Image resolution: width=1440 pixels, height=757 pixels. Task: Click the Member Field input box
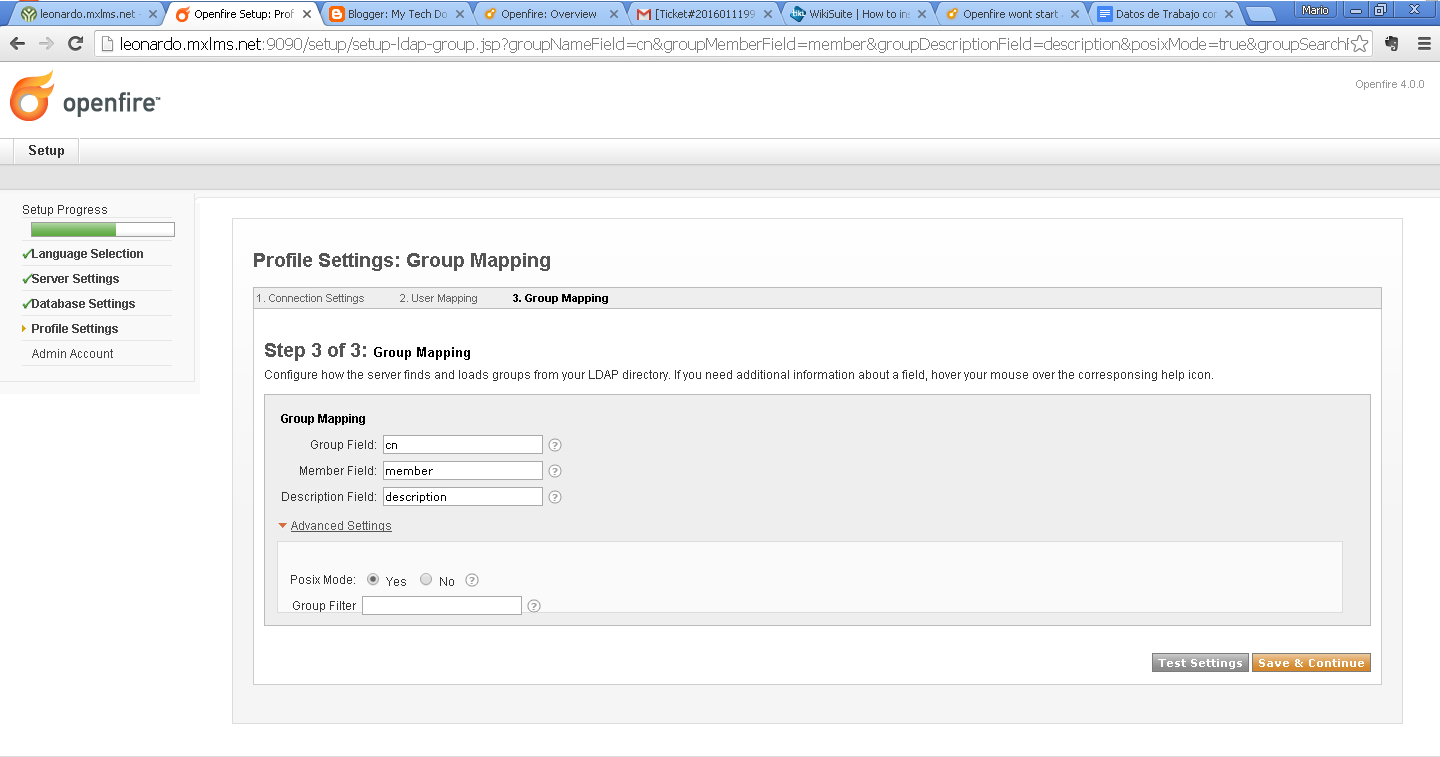463,471
